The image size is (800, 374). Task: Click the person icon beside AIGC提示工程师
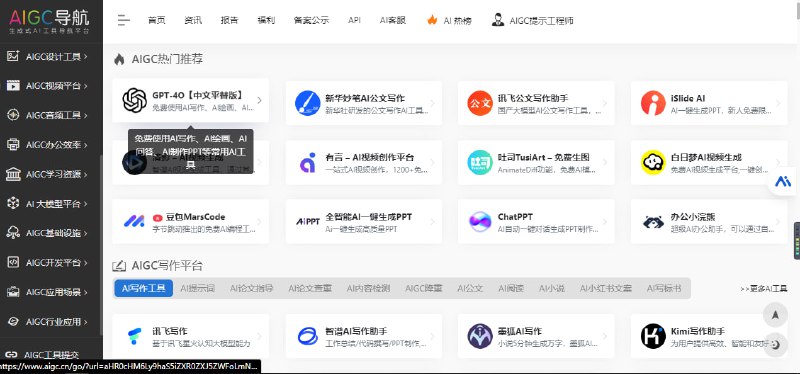click(x=497, y=20)
